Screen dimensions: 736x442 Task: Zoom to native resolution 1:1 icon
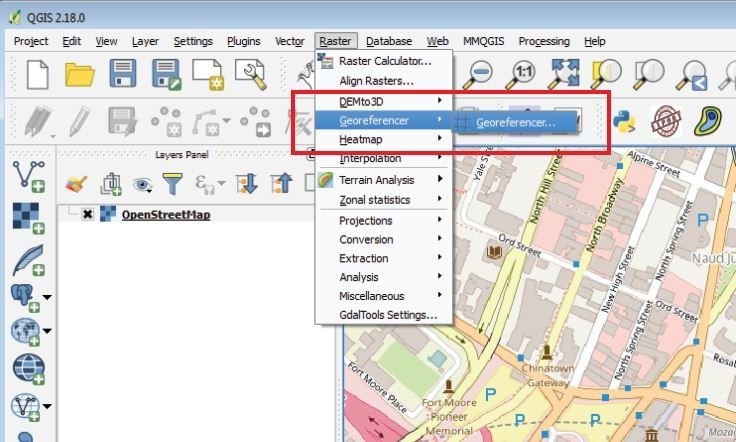(521, 74)
